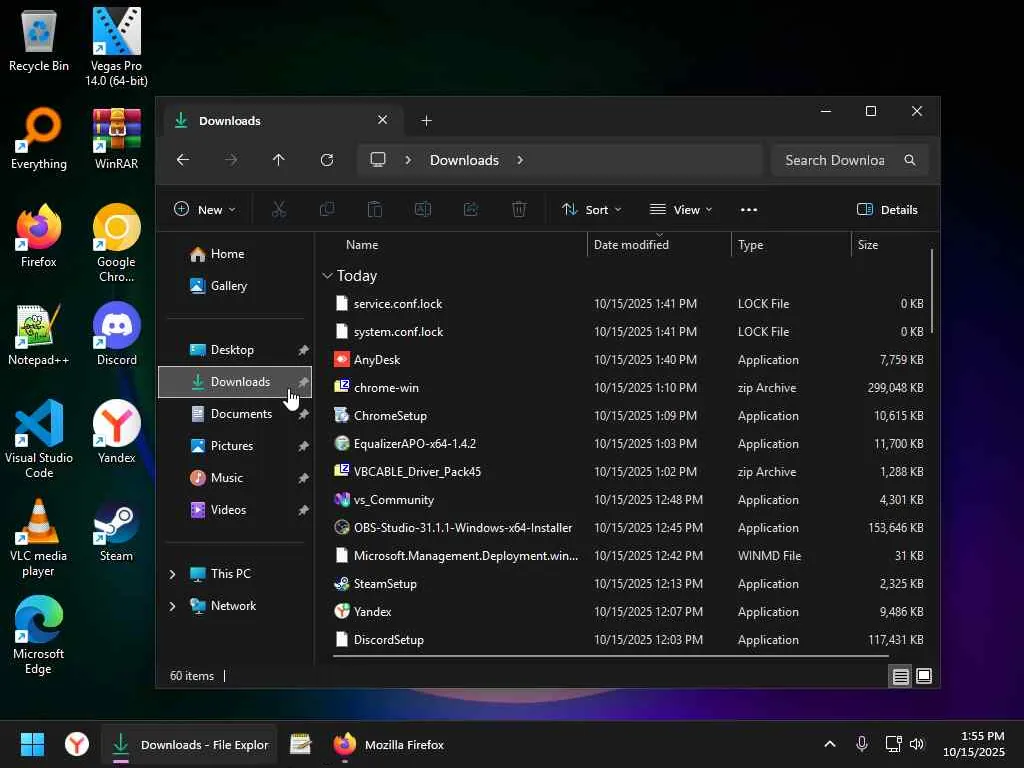Open the View dropdown menu
Viewport: 1024px width, 768px height.
[x=681, y=210]
